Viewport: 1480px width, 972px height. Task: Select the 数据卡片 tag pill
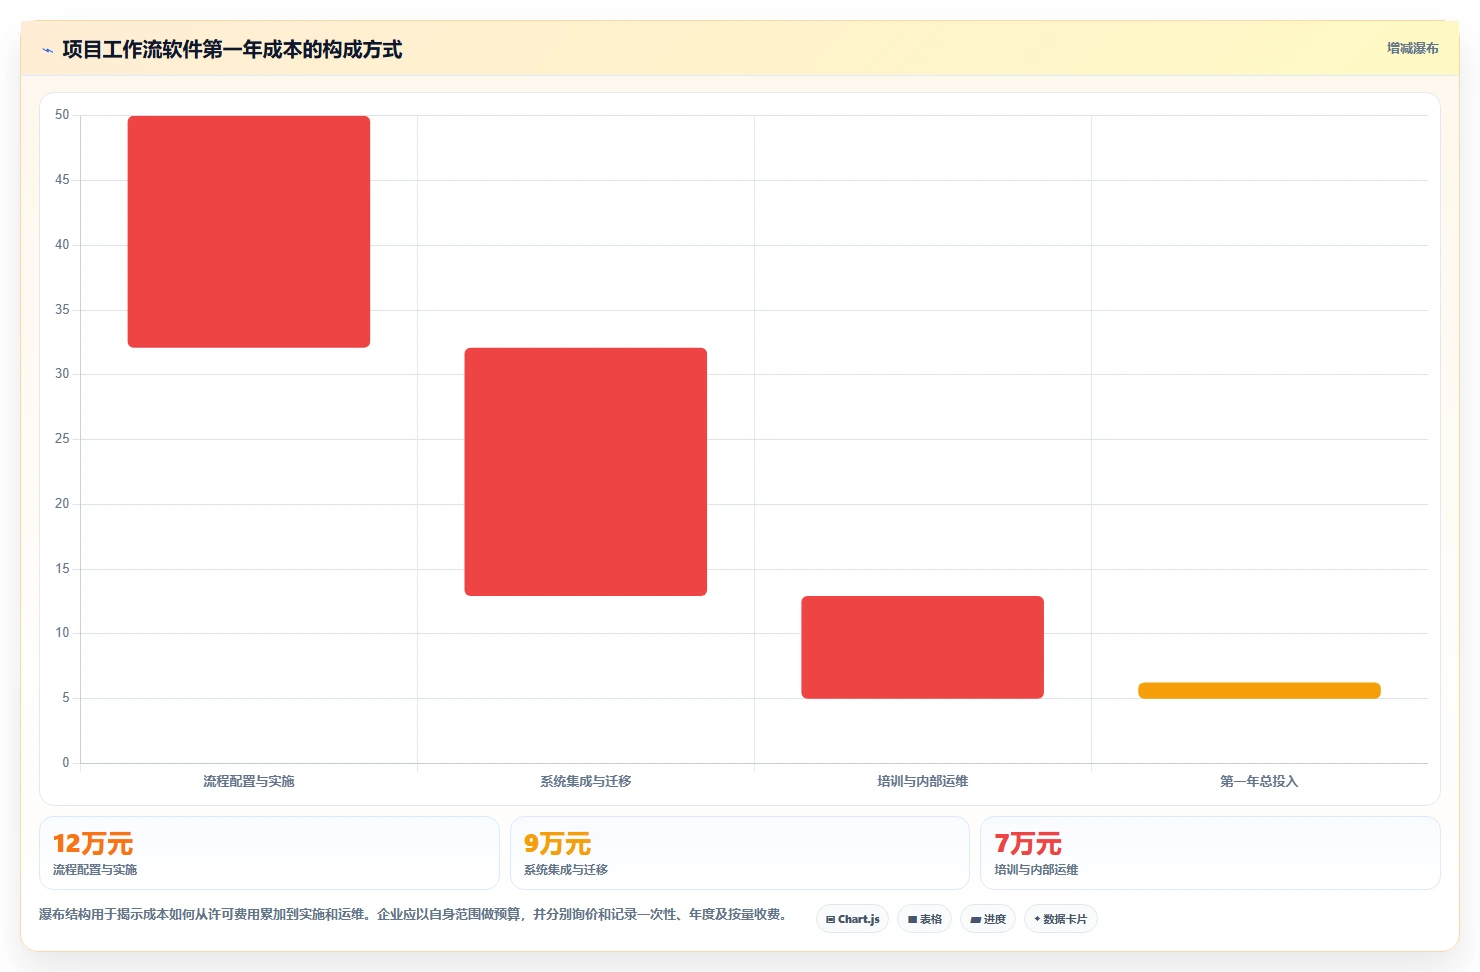pos(1061,919)
